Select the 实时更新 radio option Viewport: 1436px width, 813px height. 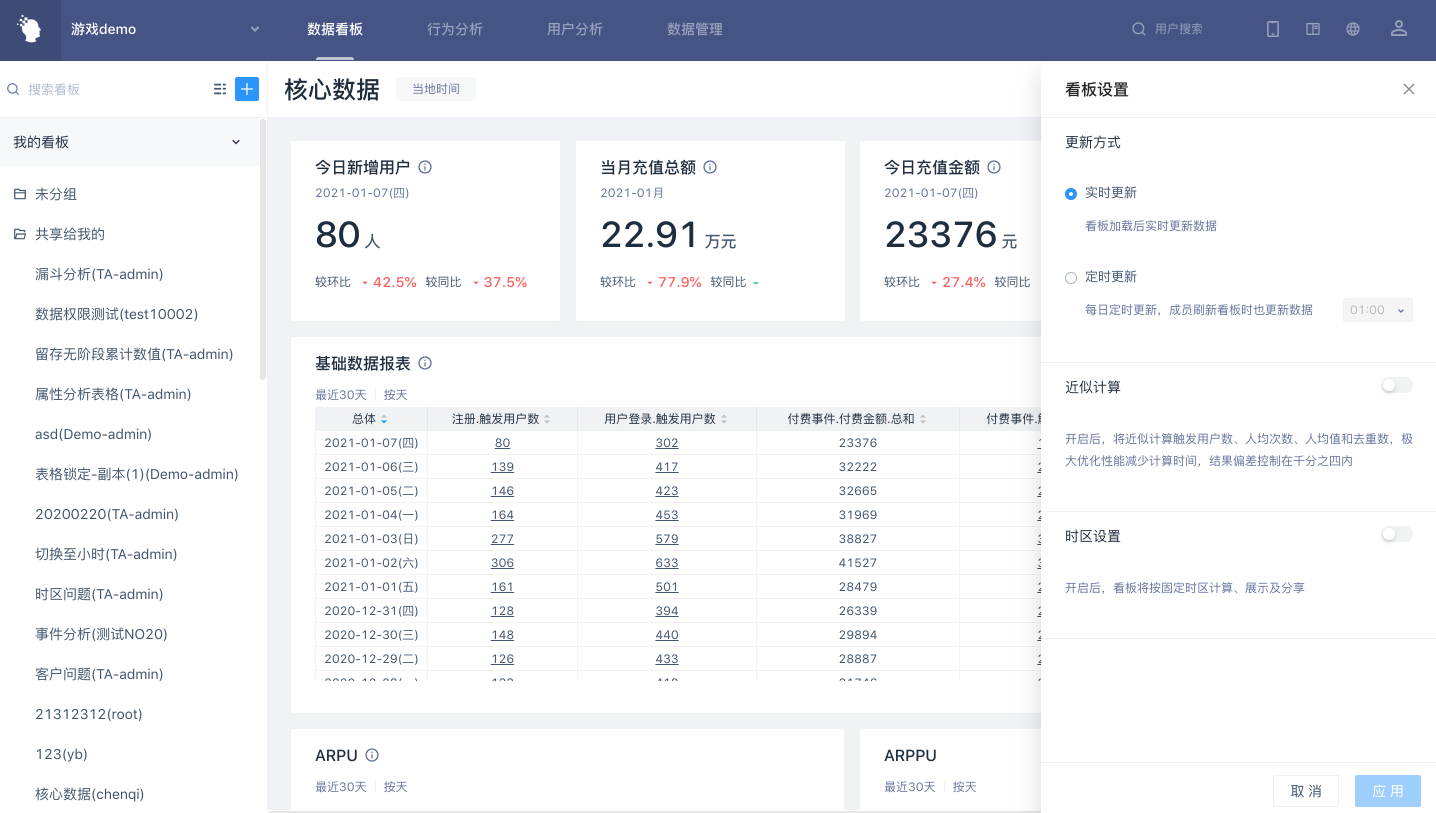[1071, 193]
